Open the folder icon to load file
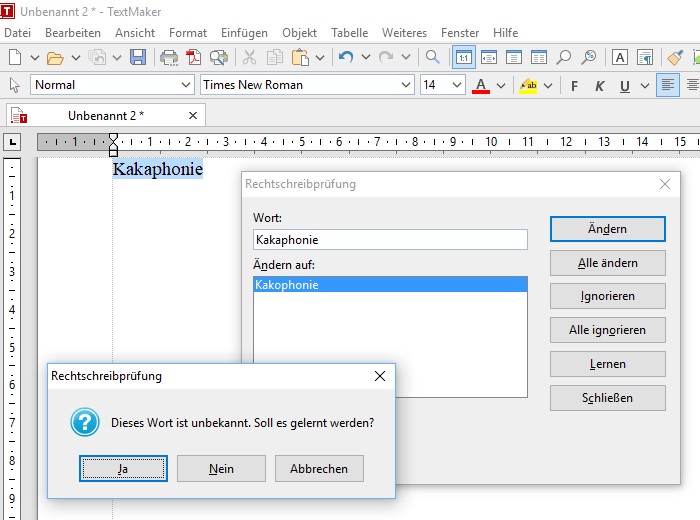The width and height of the screenshot is (700, 520). tap(55, 57)
